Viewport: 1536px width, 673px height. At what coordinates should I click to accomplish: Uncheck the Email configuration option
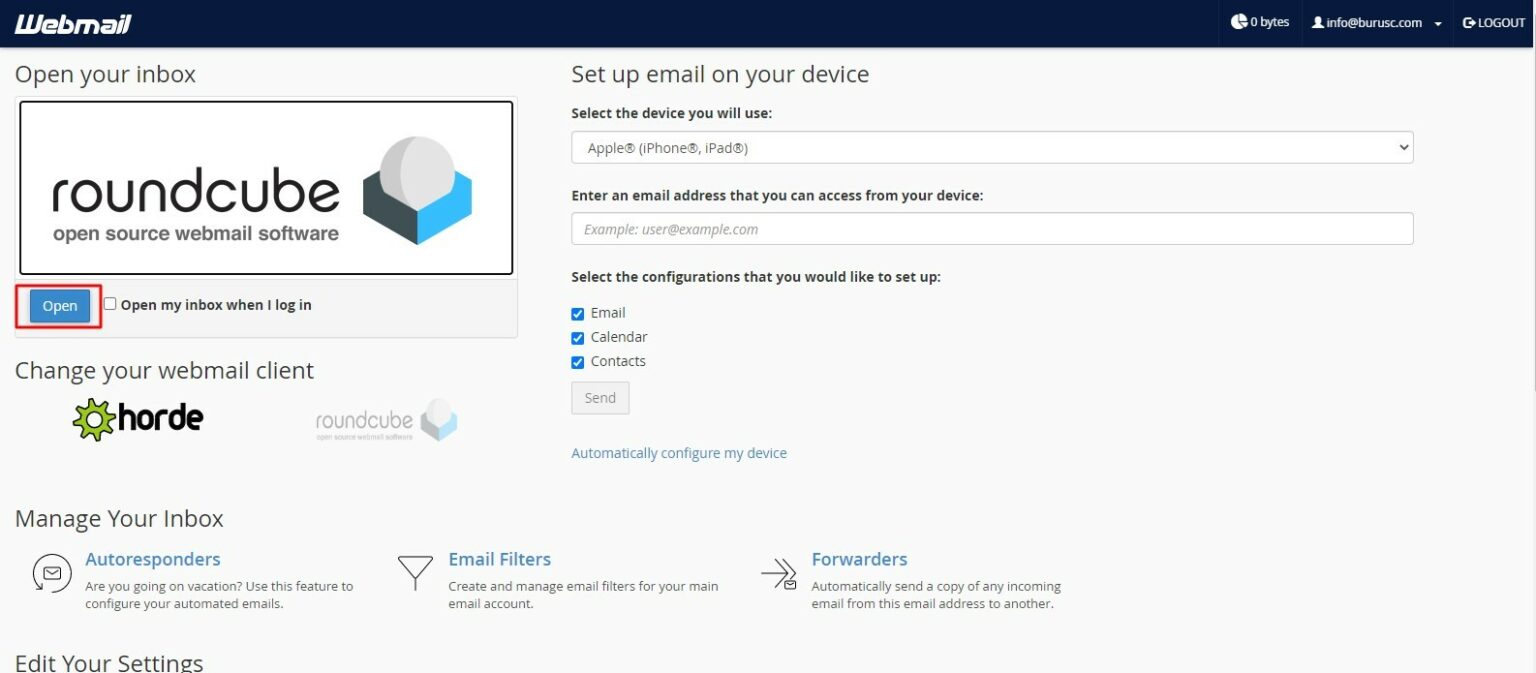click(577, 312)
